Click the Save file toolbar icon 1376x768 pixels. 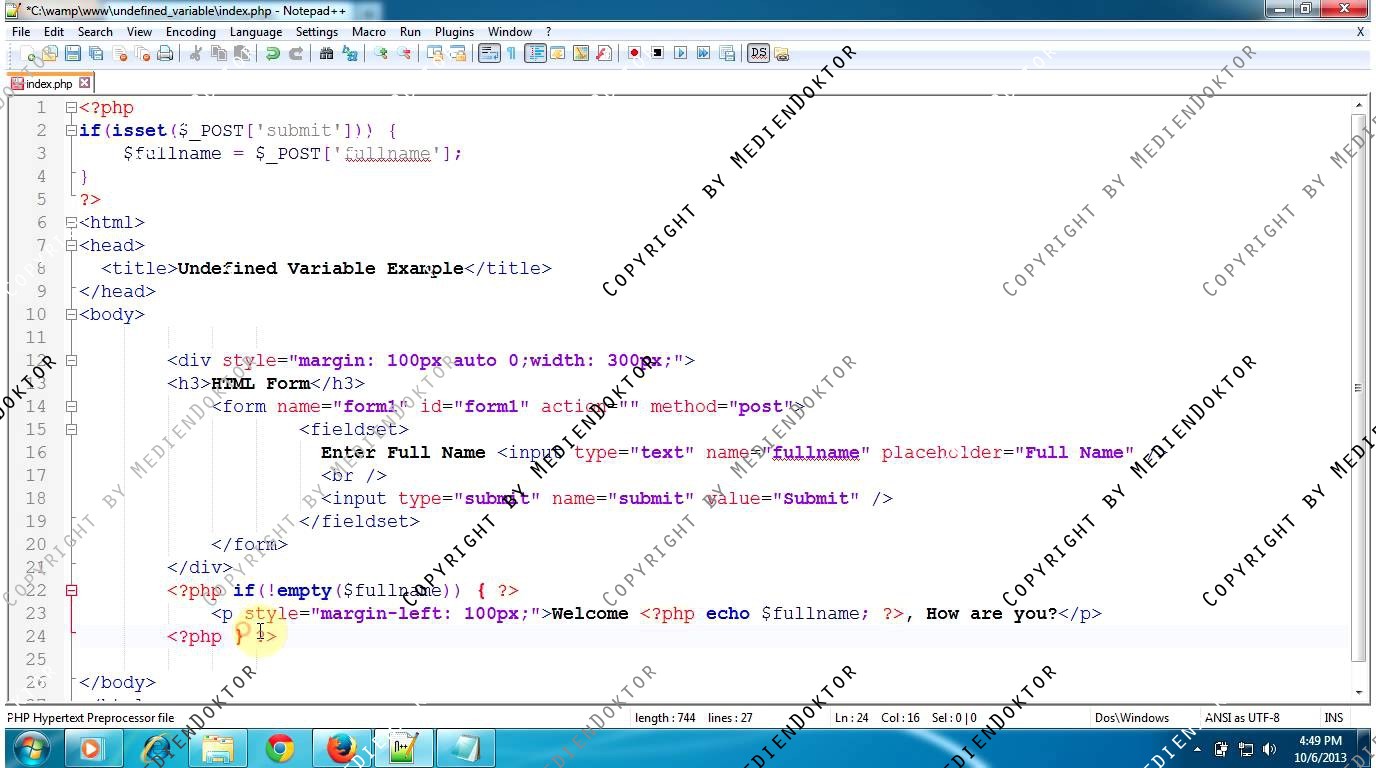73,54
